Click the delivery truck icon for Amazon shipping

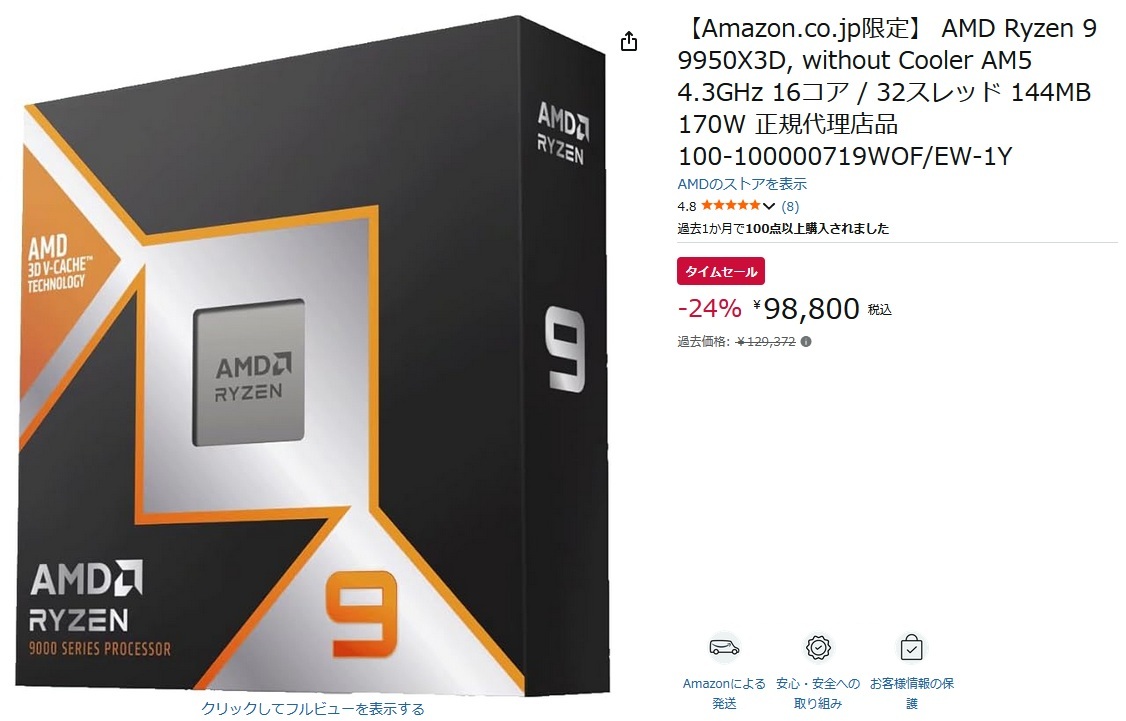724,648
